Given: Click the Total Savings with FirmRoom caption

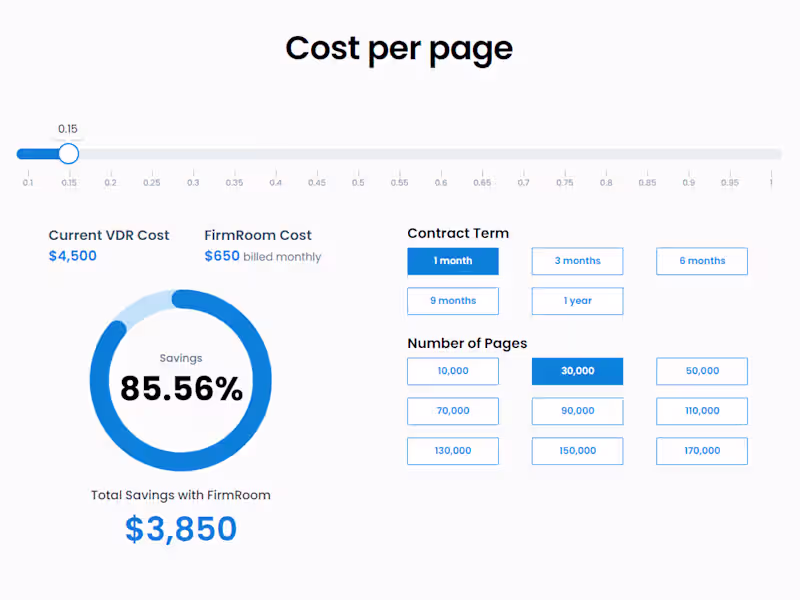Looking at the screenshot, I should [x=181, y=495].
